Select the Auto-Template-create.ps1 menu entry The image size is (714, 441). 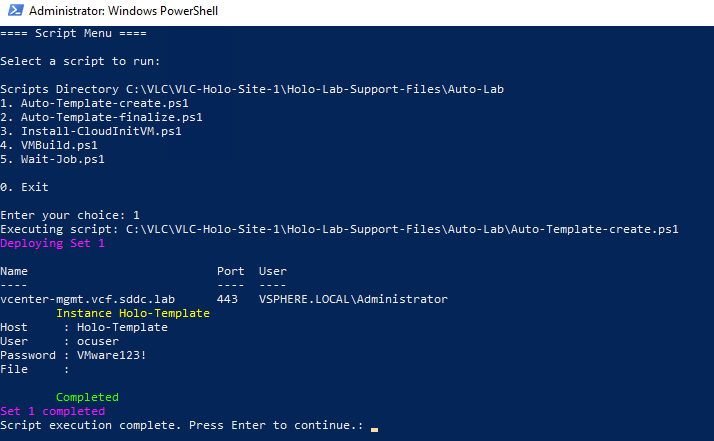coord(95,103)
